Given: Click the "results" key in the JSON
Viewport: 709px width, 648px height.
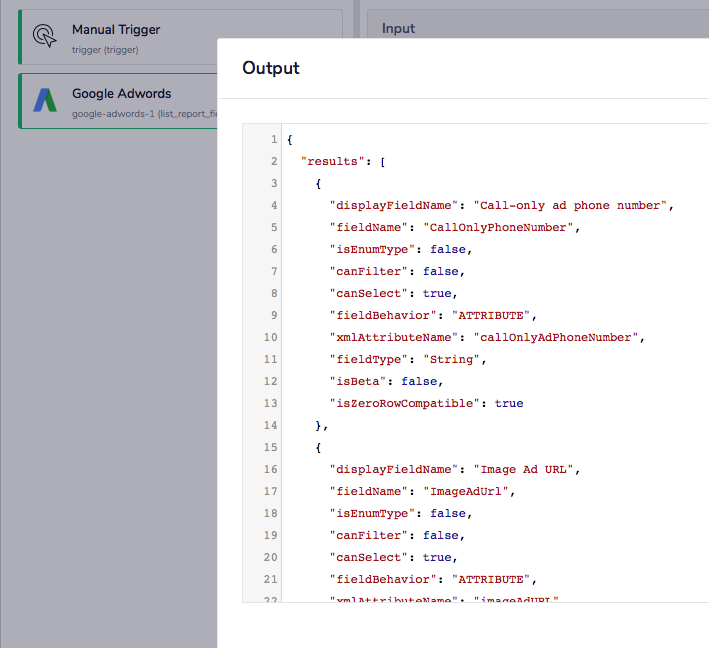Looking at the screenshot, I should [x=332, y=161].
